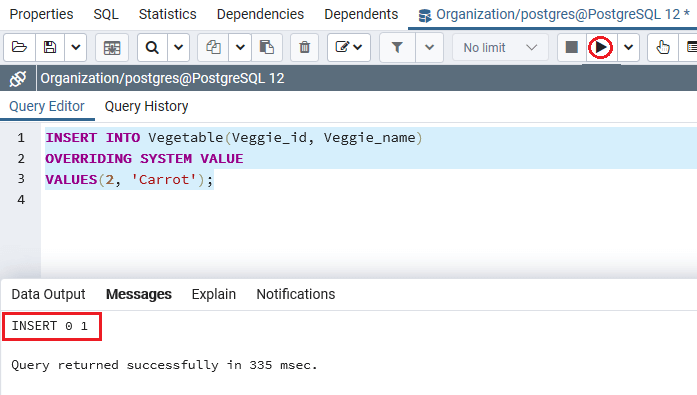Click the Stop query square button

pos(572,47)
